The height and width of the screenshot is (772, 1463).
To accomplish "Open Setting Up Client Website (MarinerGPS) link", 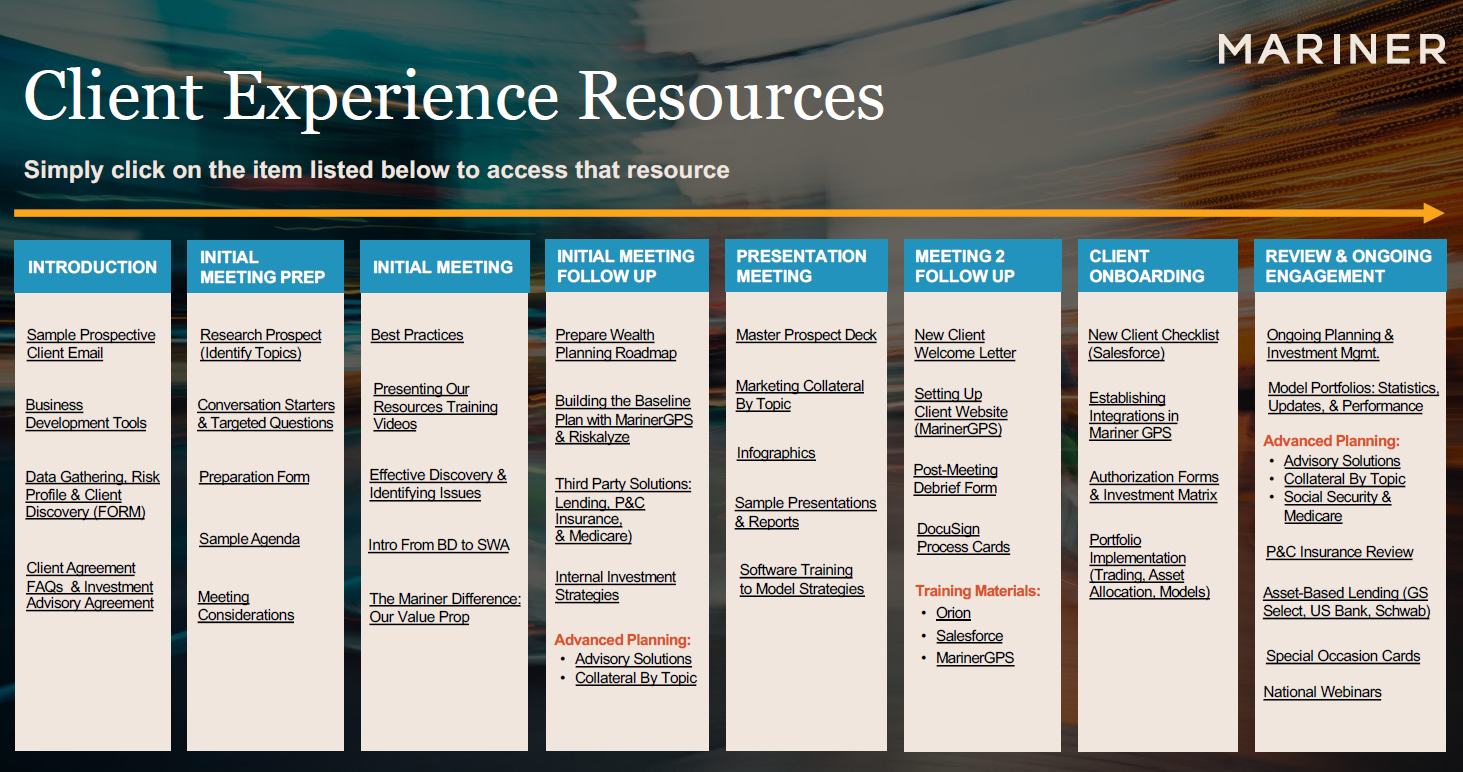I will [961, 412].
